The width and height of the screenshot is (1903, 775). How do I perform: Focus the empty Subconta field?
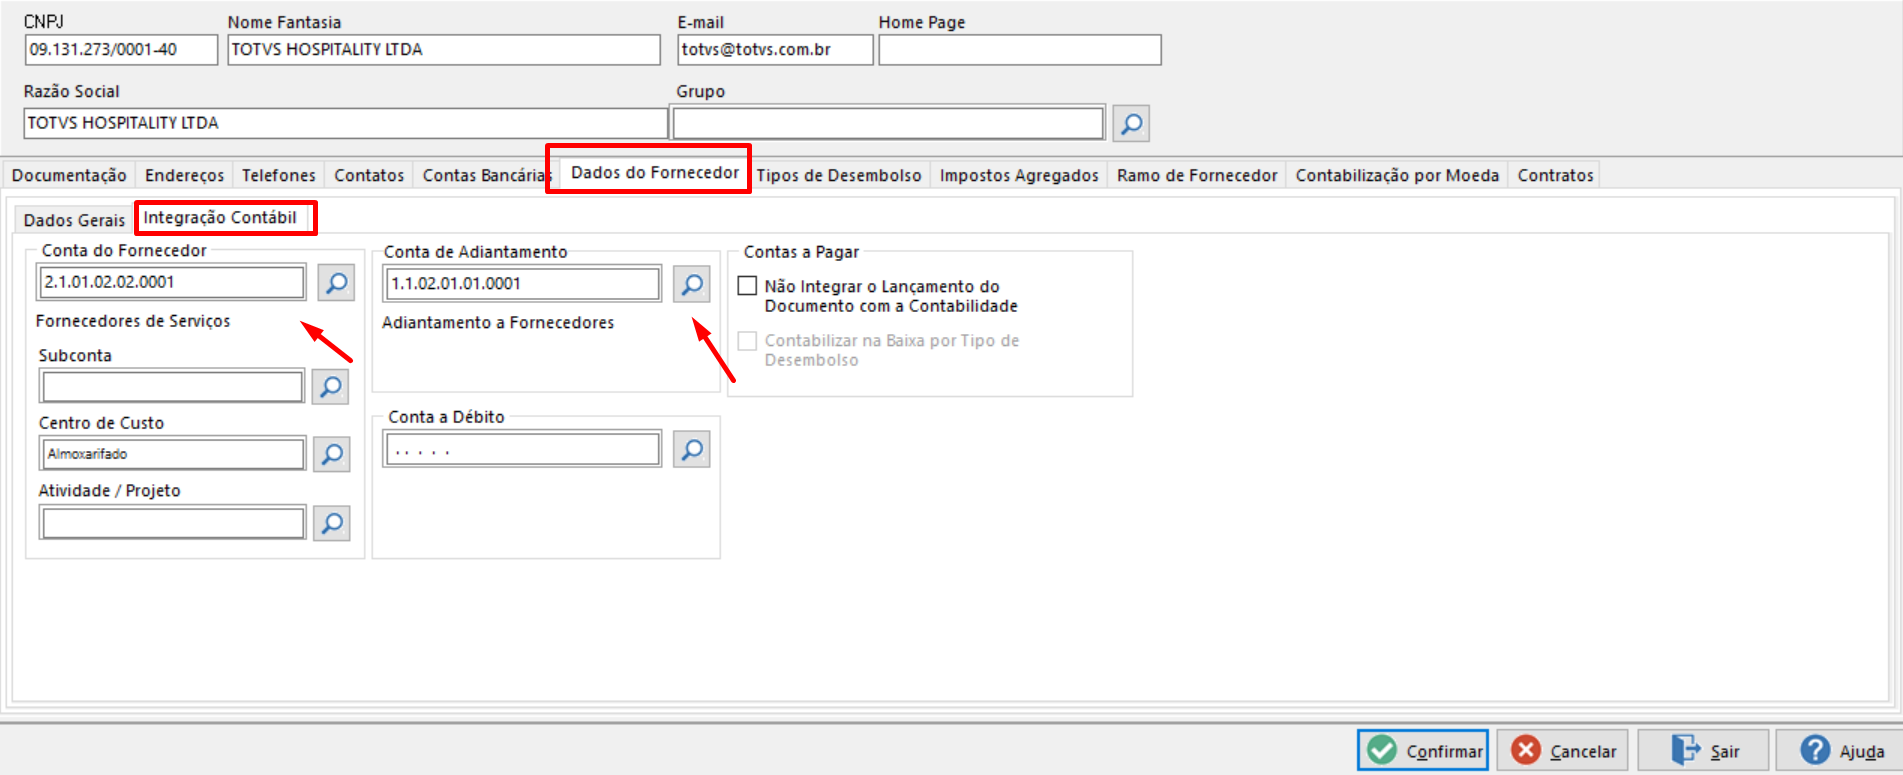click(x=172, y=386)
